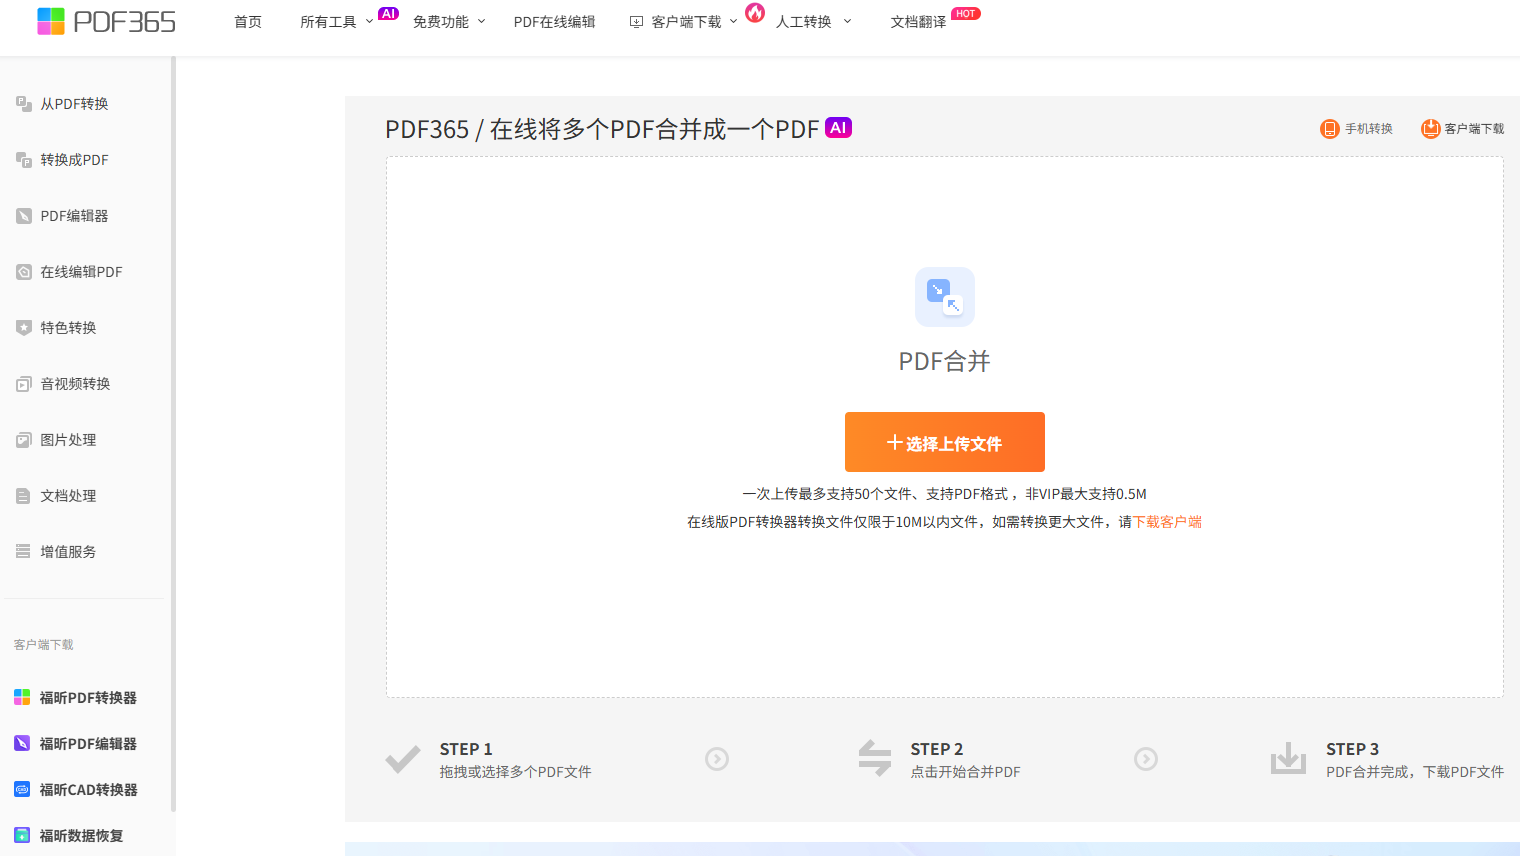Expand the 免费功能 dropdown menu
The width and height of the screenshot is (1520, 856).
[x=448, y=22]
